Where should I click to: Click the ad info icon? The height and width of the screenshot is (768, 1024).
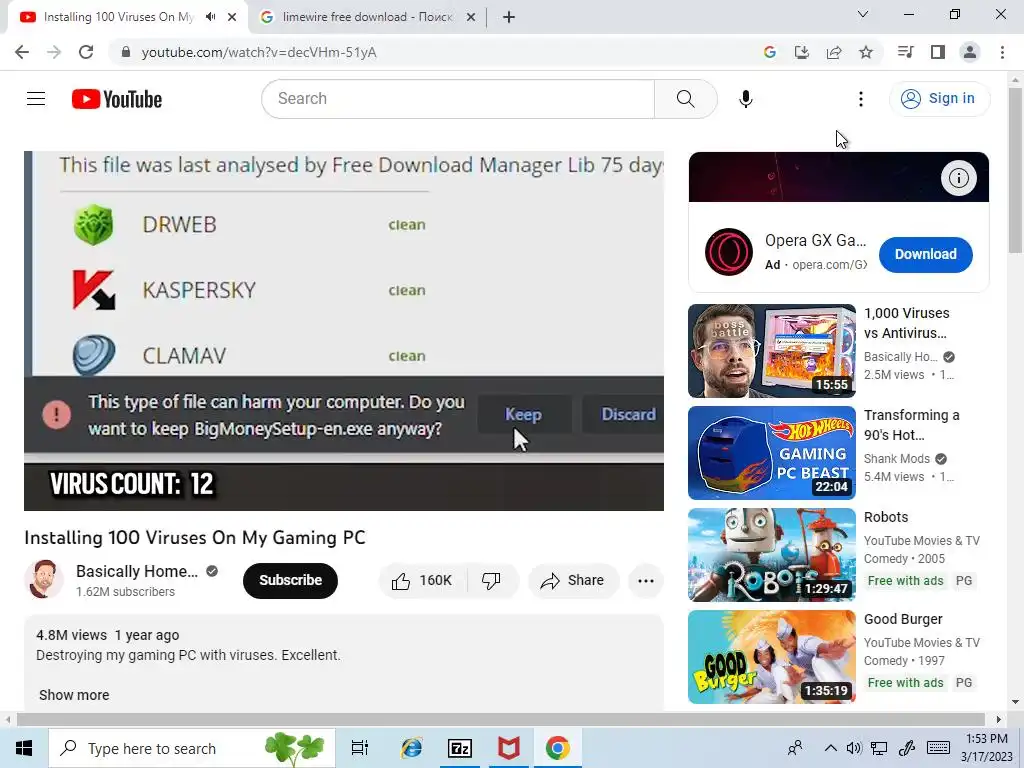tap(959, 178)
